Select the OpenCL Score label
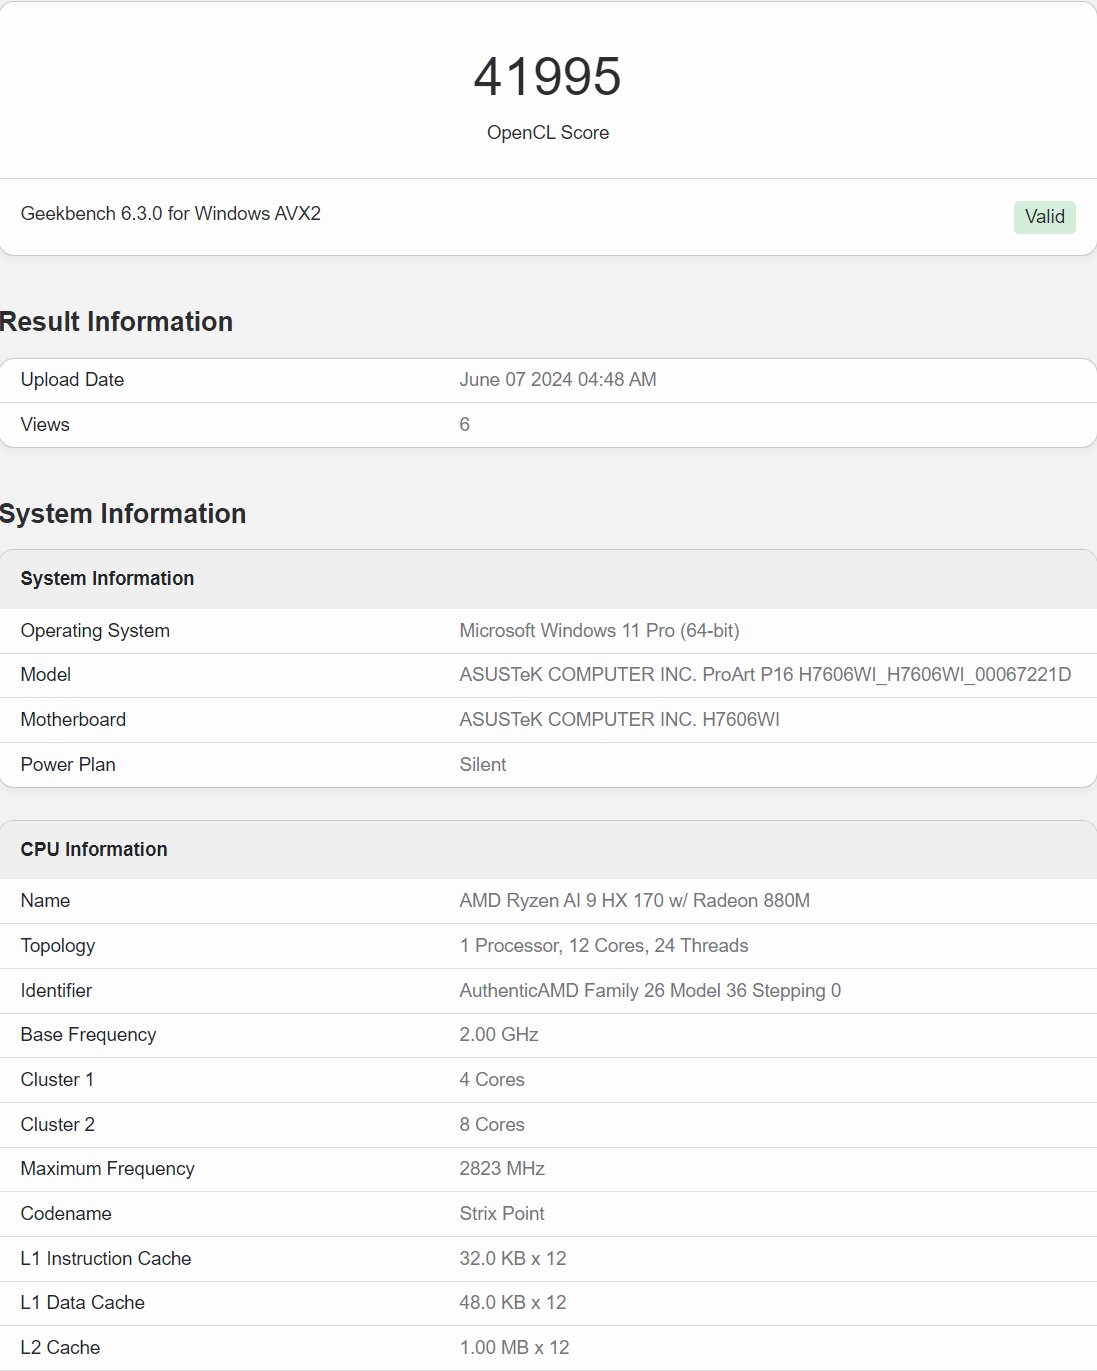The image size is (1097, 1371). [547, 133]
